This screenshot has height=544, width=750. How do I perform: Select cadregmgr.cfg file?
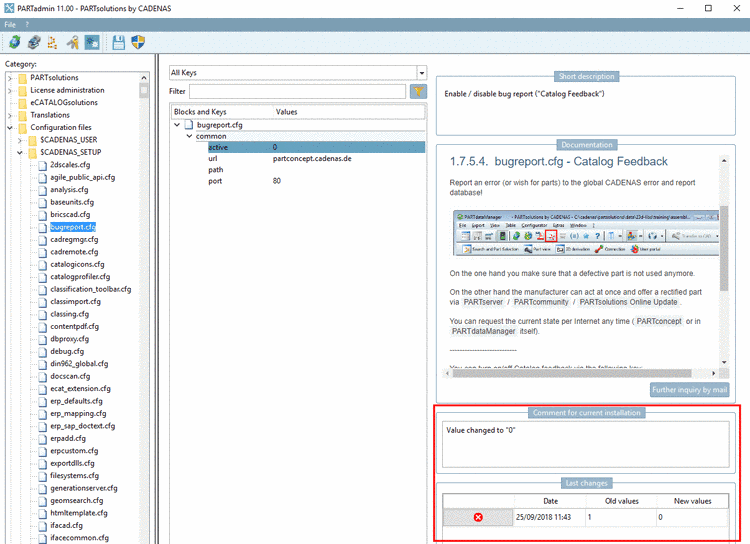point(74,239)
